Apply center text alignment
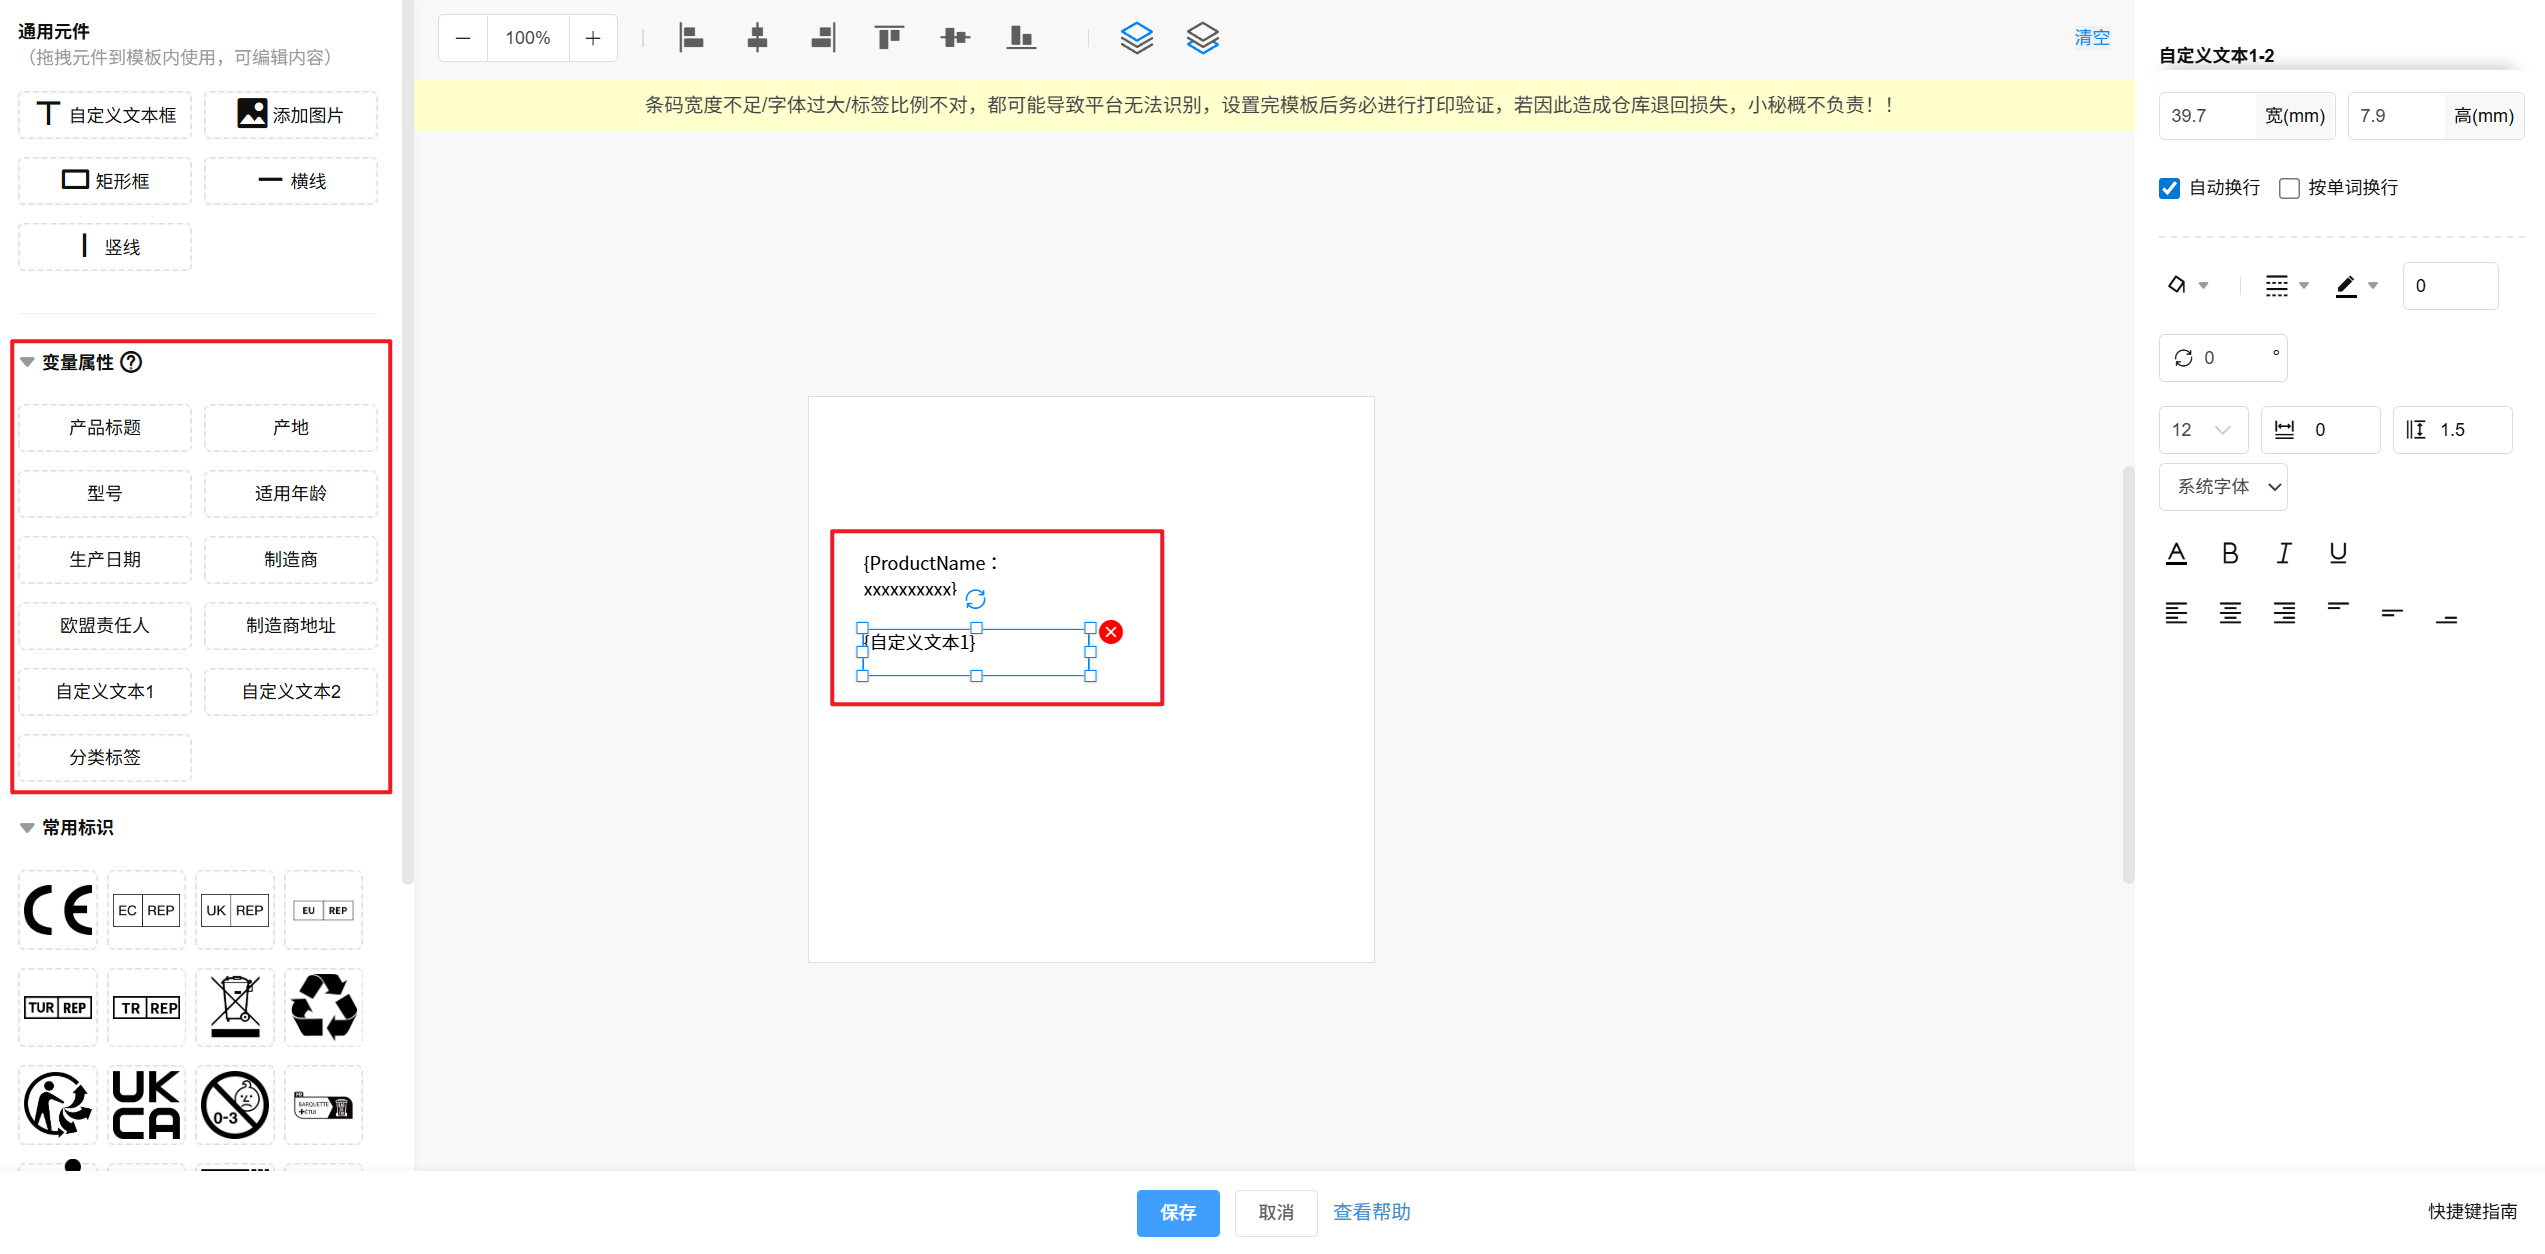 point(2230,613)
